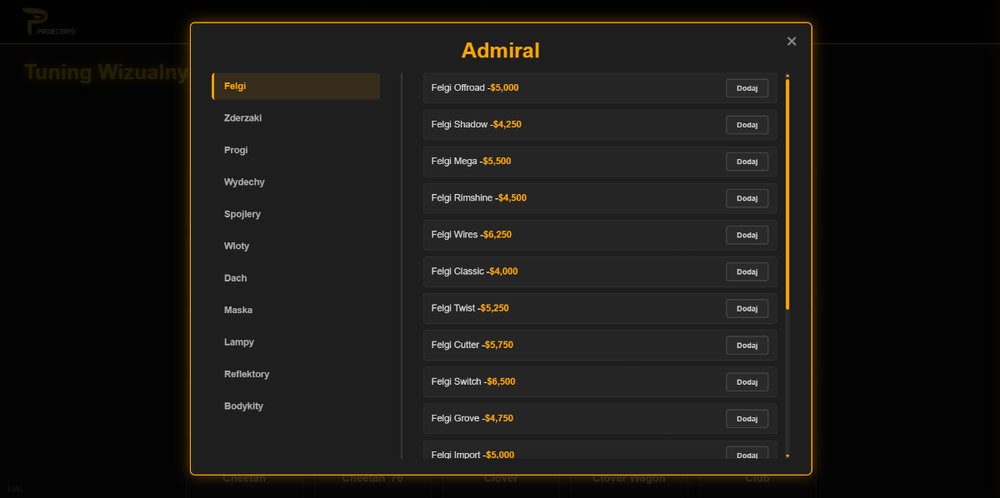
Task: Select the Felgi category tab
Action: [296, 86]
